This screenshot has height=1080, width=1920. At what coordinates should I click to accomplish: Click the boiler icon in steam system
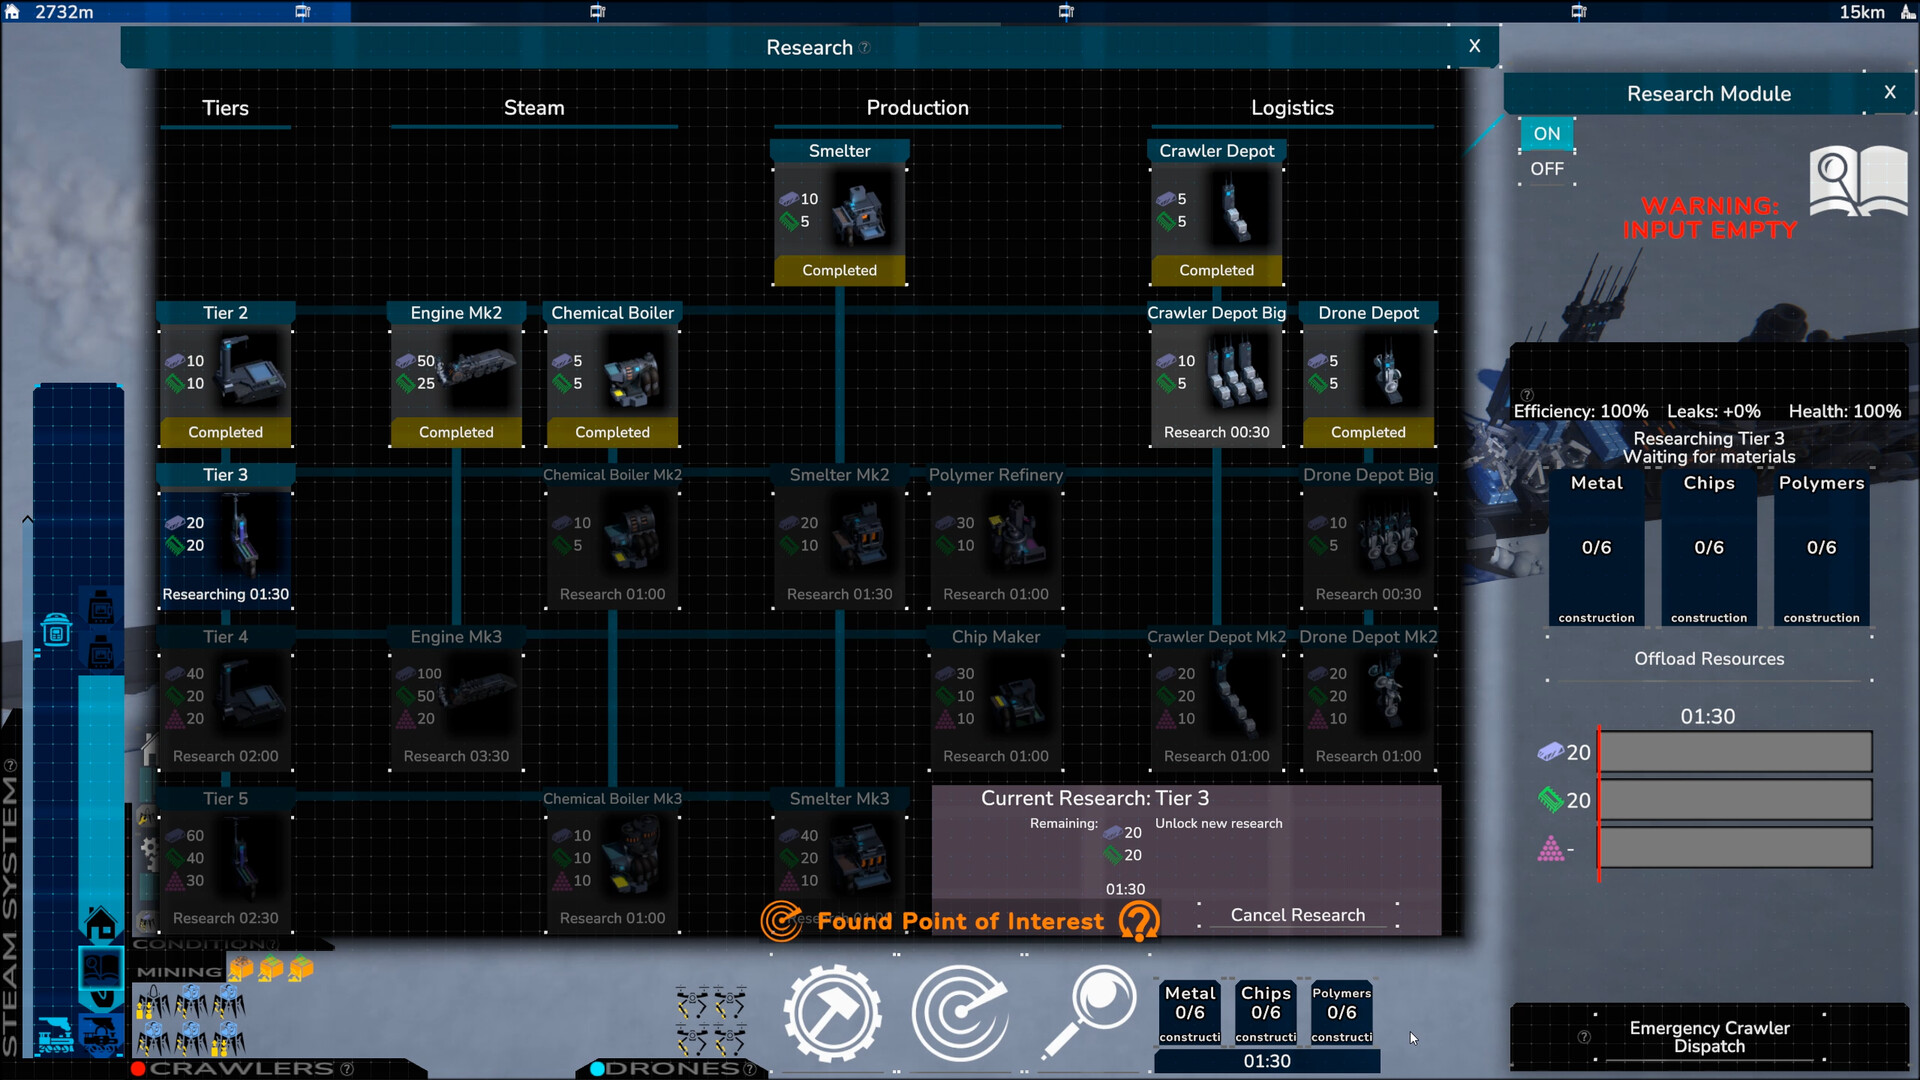[x=57, y=631]
